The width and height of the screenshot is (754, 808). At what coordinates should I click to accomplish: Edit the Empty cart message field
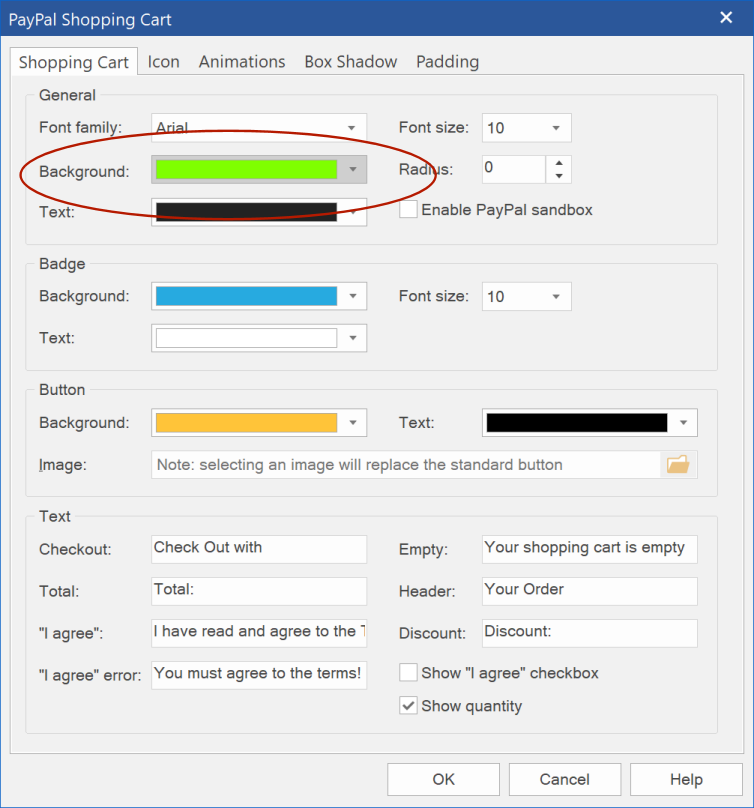(x=590, y=549)
